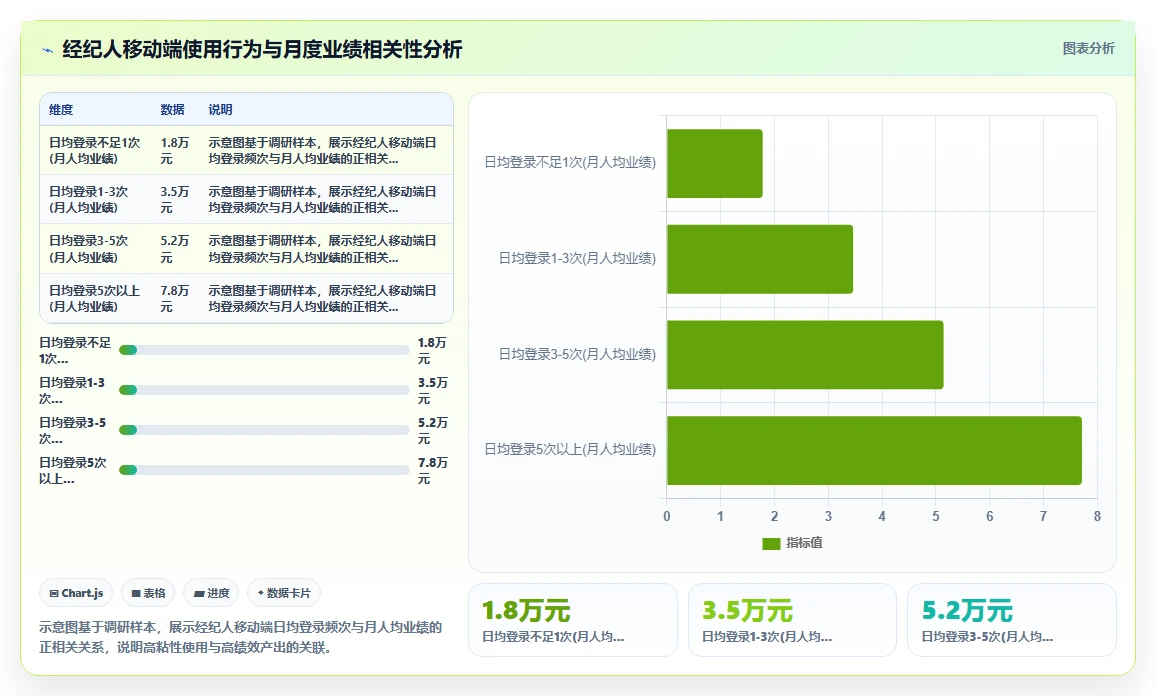Screen dimensions: 1156x696
Task: Select the 进度 tag chip
Action: click(211, 593)
